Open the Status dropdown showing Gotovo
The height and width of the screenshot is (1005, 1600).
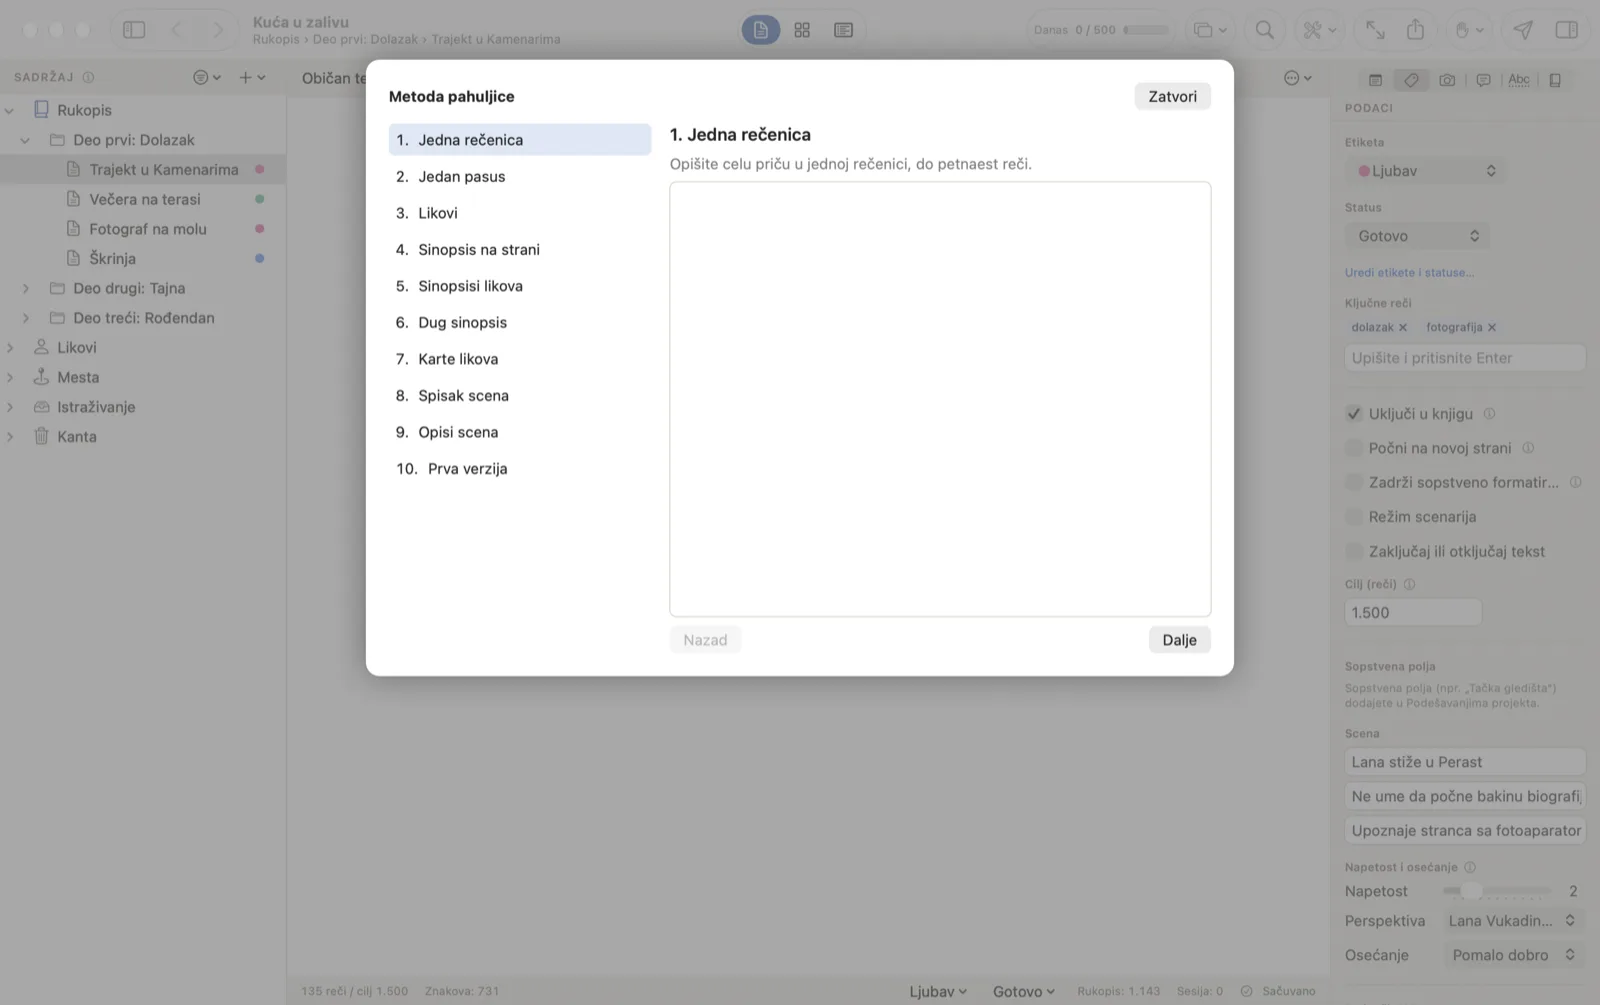(1417, 236)
